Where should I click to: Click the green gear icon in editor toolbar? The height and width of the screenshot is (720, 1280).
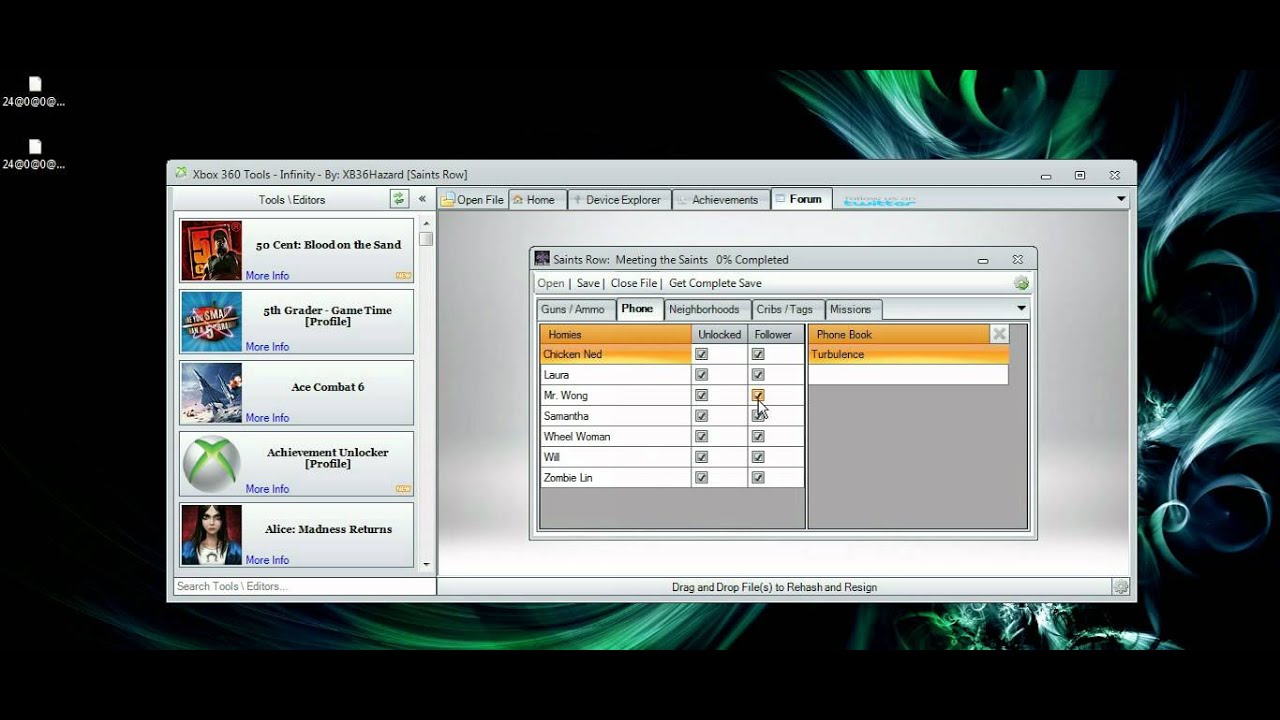pyautogui.click(x=1020, y=284)
